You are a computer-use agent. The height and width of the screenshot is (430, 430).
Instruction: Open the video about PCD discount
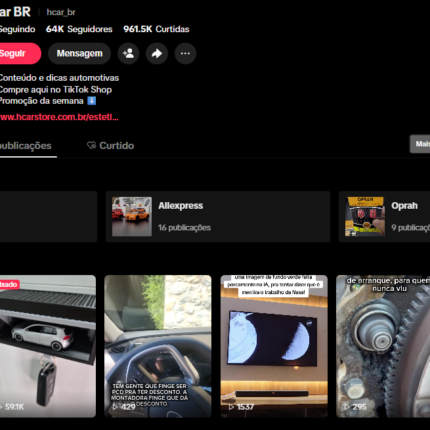click(158, 346)
